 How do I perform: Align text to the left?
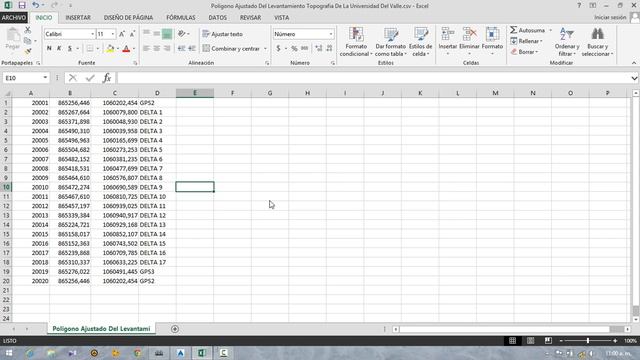pos(146,49)
